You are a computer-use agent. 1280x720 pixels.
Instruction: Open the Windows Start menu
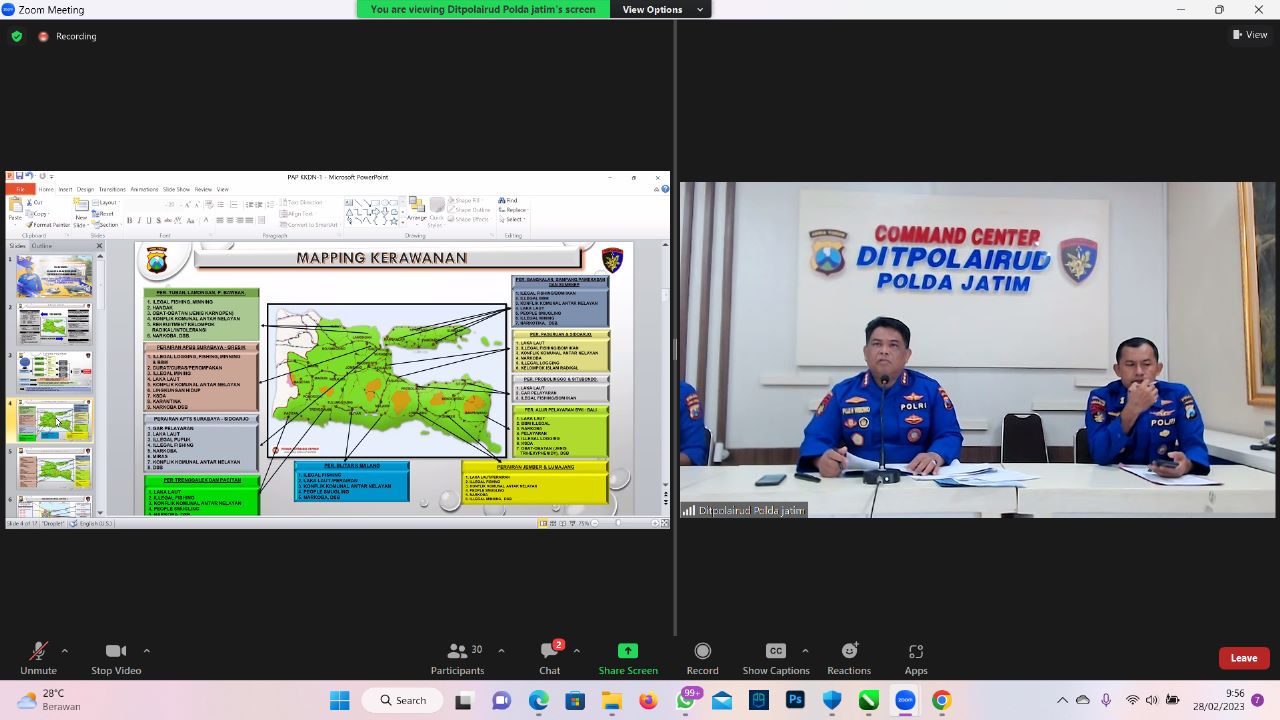(340, 700)
